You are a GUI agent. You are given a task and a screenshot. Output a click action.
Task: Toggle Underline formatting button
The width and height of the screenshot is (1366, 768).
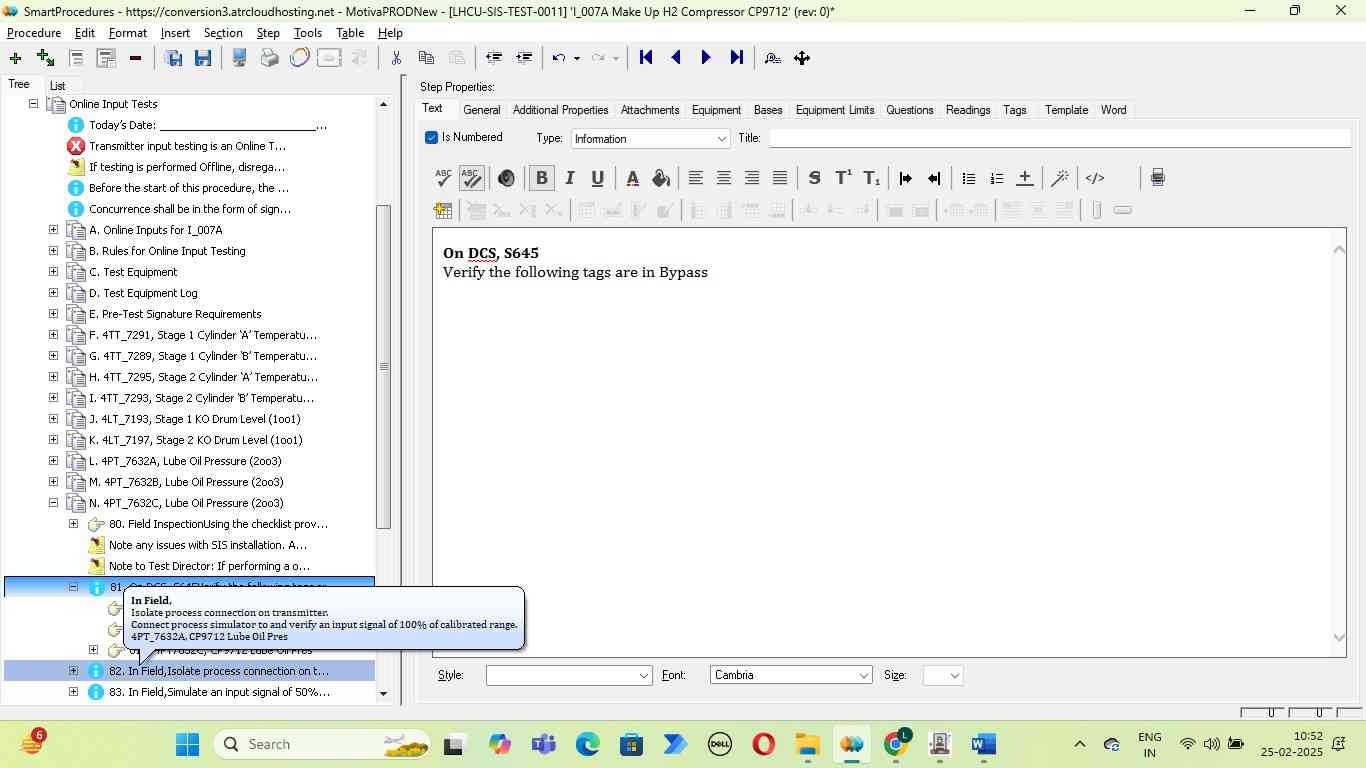pos(597,178)
